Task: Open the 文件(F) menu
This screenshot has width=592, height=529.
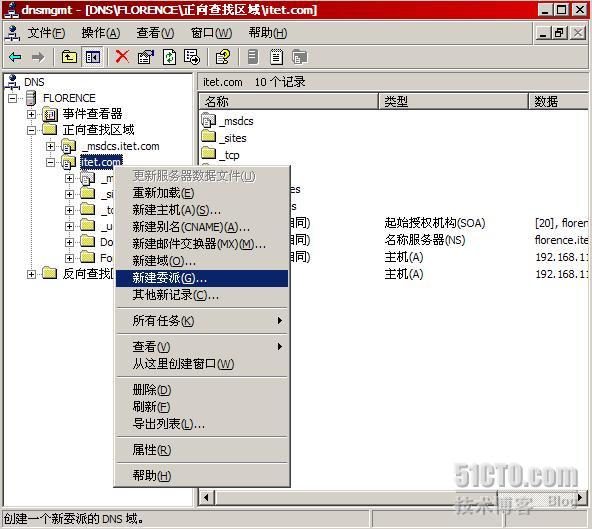Action: (x=46, y=33)
